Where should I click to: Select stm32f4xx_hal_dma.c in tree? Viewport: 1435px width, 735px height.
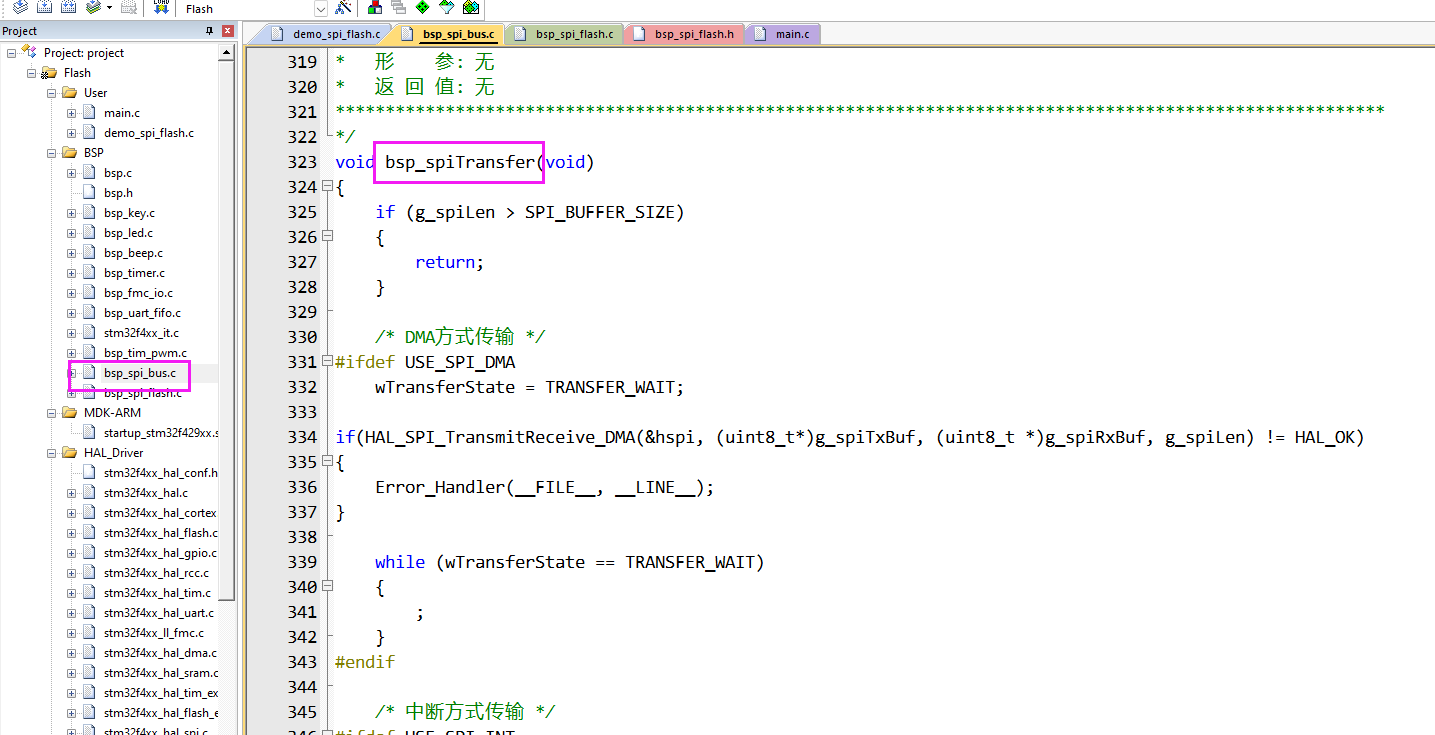click(x=160, y=652)
